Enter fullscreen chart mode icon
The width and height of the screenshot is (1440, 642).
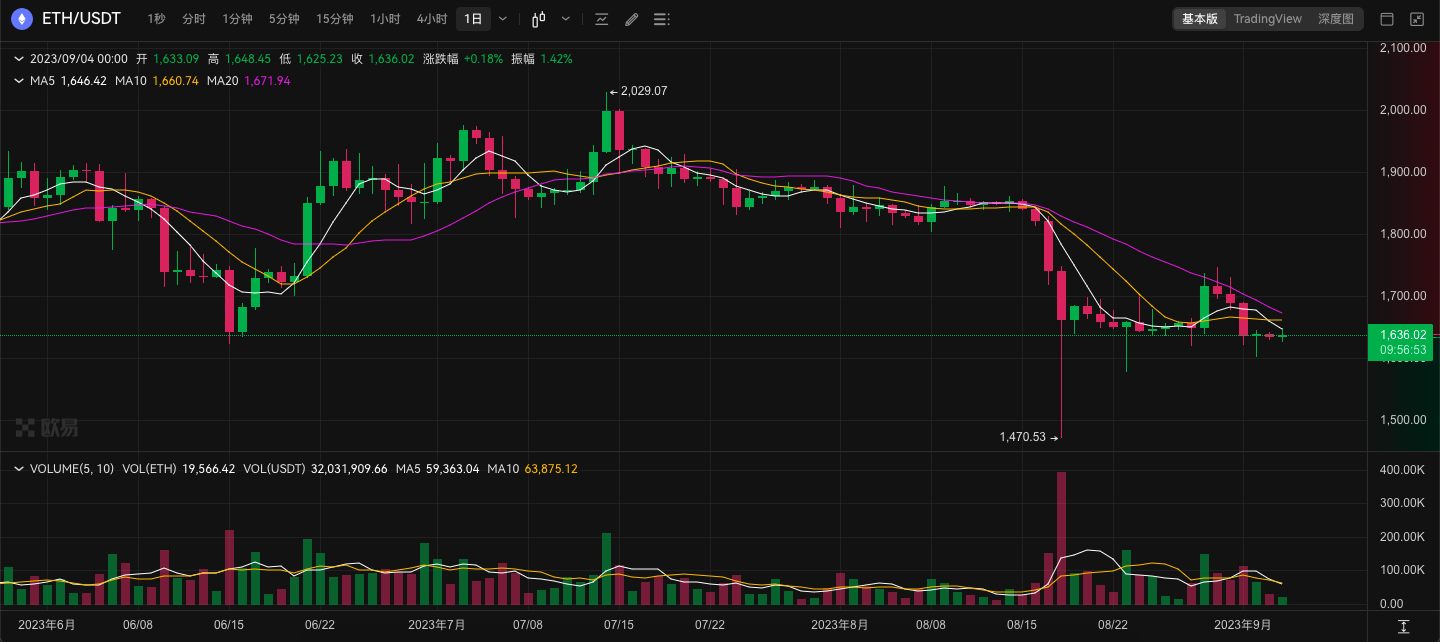pos(1417,19)
